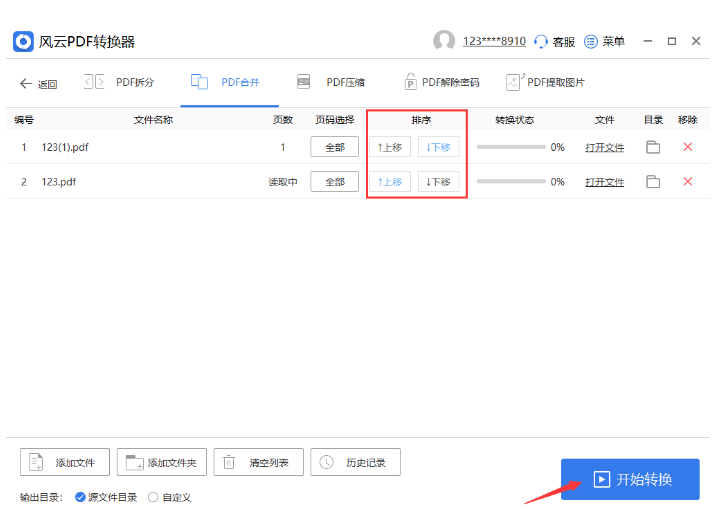Click 下移 for 123(1).pdf
This screenshot has height=517, width=722.
click(438, 147)
